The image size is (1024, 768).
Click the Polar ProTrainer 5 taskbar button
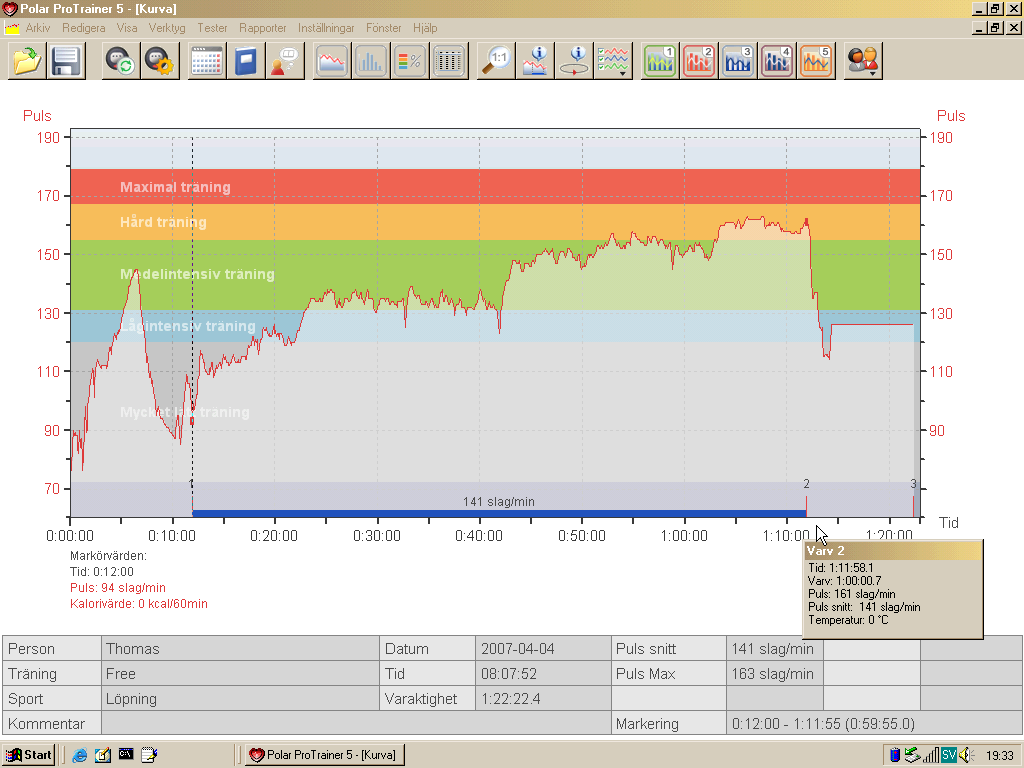(325, 755)
